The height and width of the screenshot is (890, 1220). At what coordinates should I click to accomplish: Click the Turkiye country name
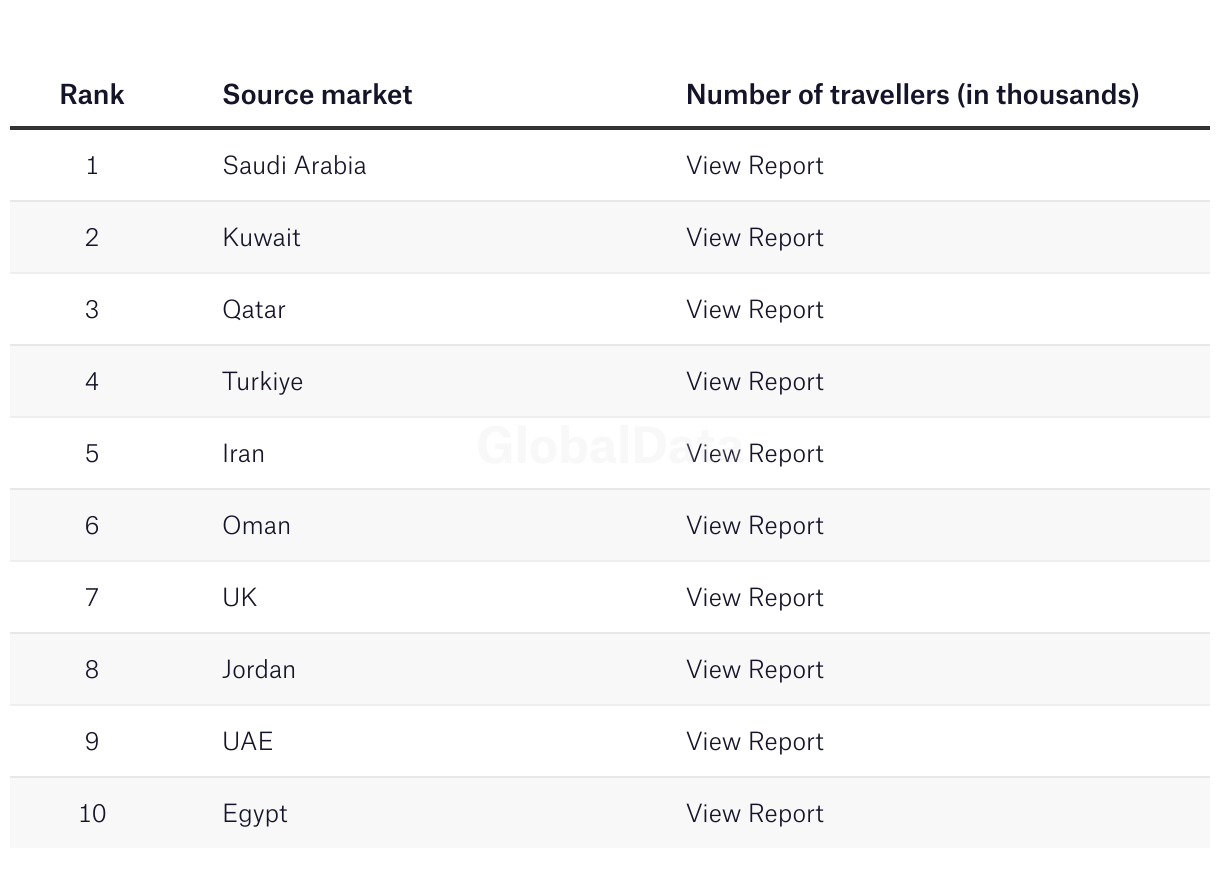262,382
